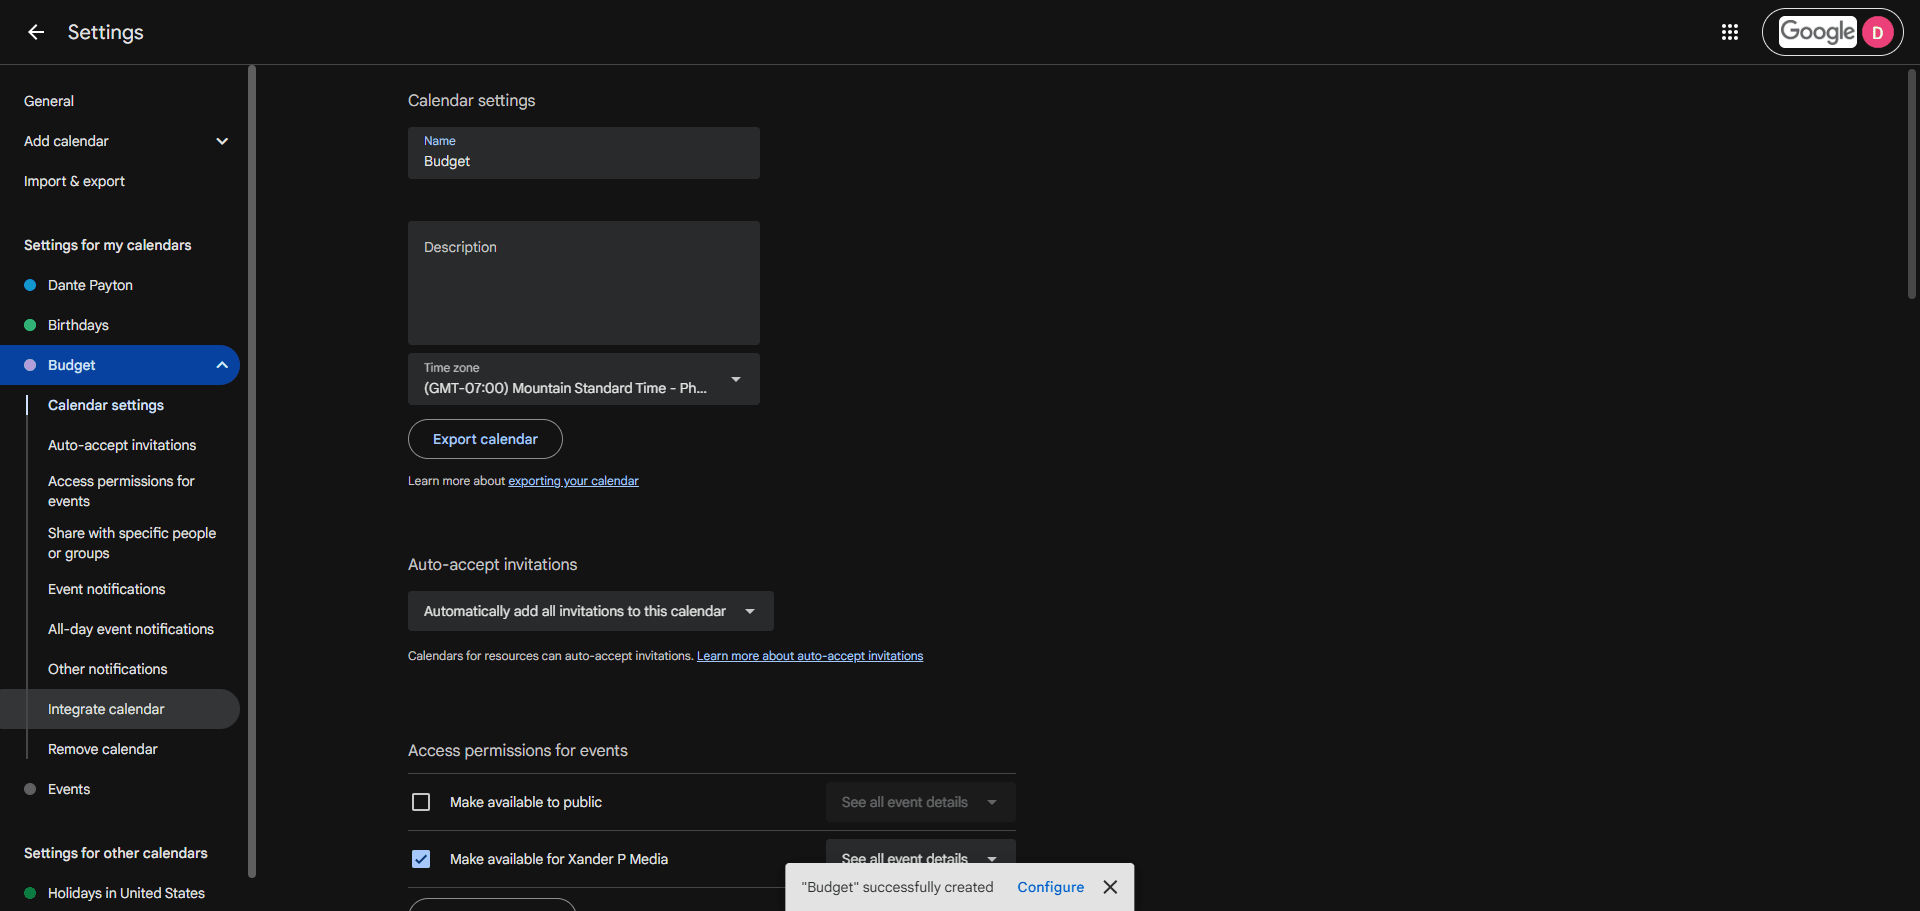Jump to All-day event notifications
The width and height of the screenshot is (1920, 911).
[131, 629]
